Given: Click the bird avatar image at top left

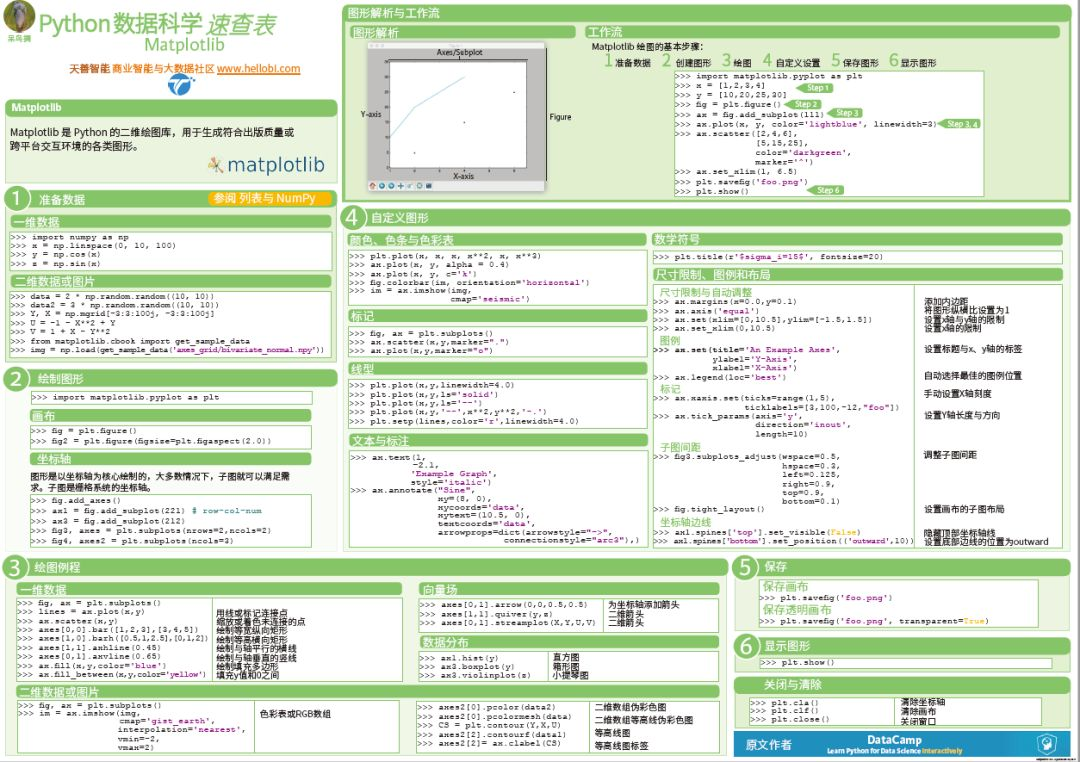Looking at the screenshot, I should tap(19, 17).
